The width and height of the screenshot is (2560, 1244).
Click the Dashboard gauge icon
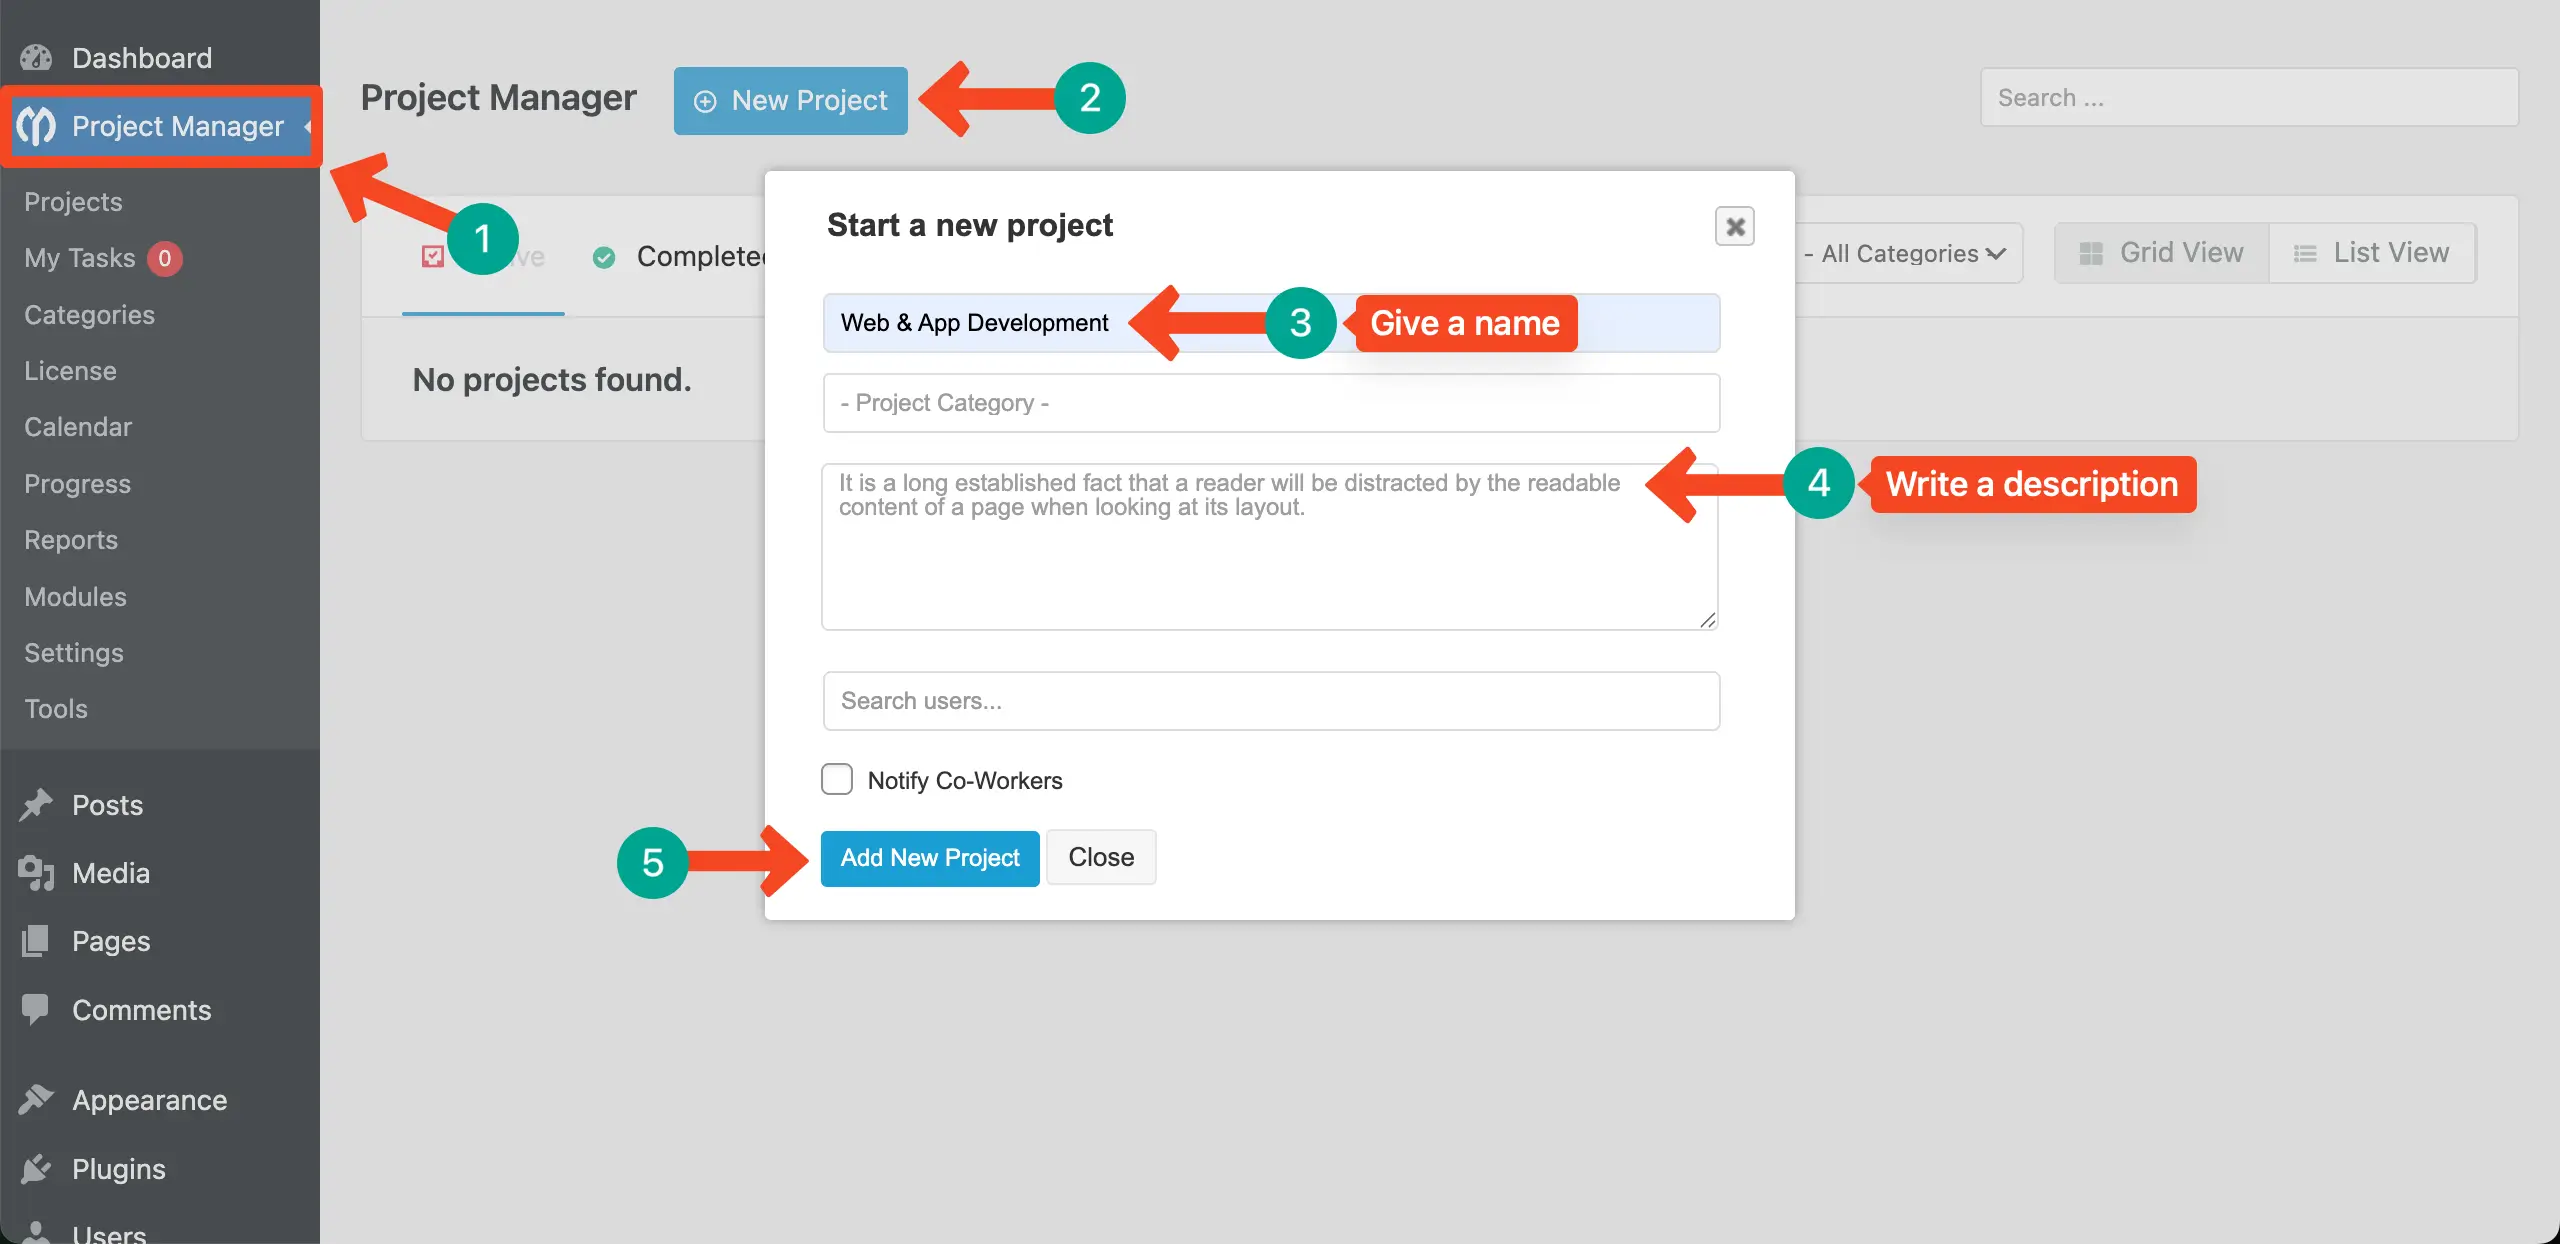tap(36, 58)
